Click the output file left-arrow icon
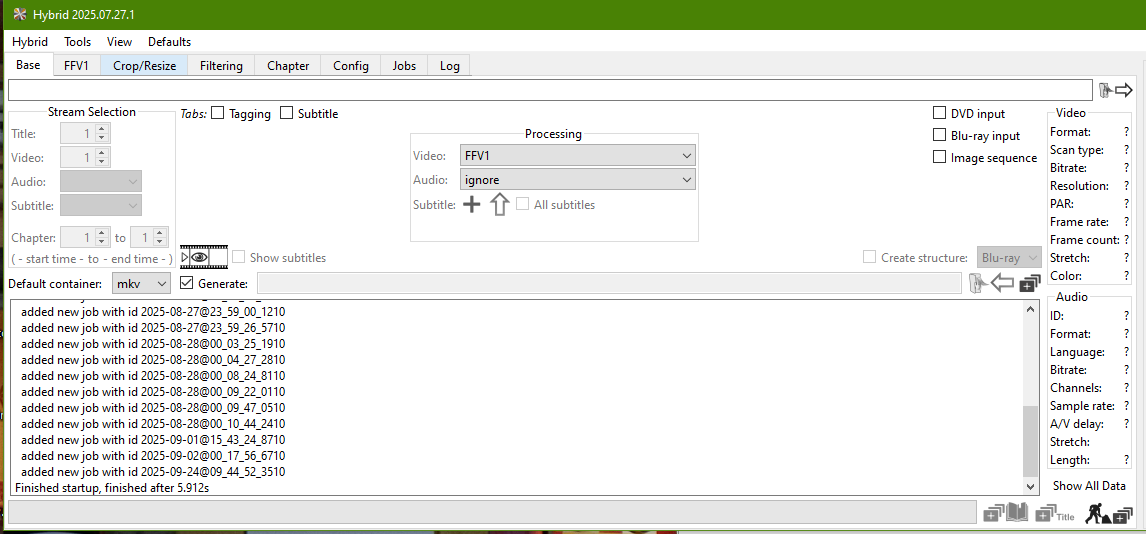The width and height of the screenshot is (1146, 534). click(1002, 284)
